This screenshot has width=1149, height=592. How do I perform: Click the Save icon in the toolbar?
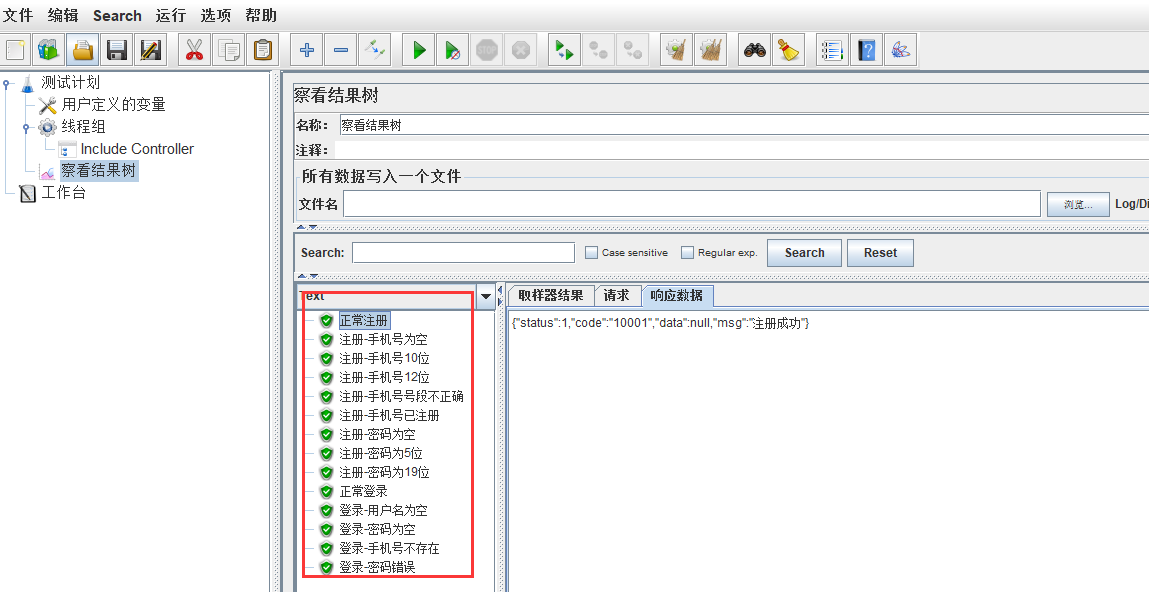(x=115, y=49)
